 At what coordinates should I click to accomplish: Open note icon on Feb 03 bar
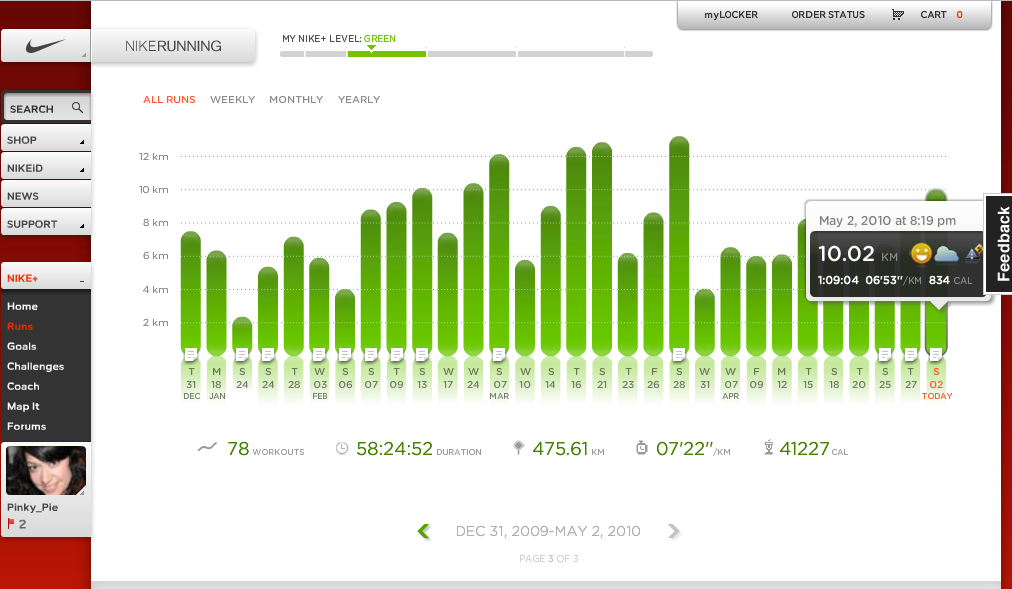319,354
